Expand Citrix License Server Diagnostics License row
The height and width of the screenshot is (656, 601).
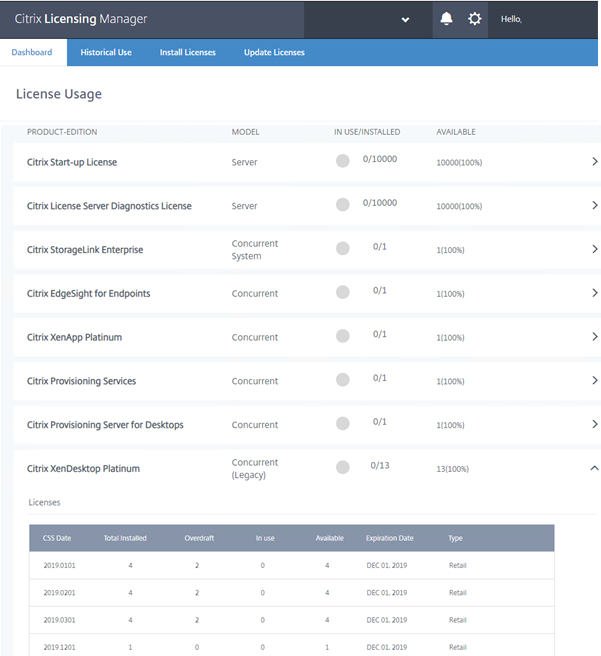click(595, 206)
